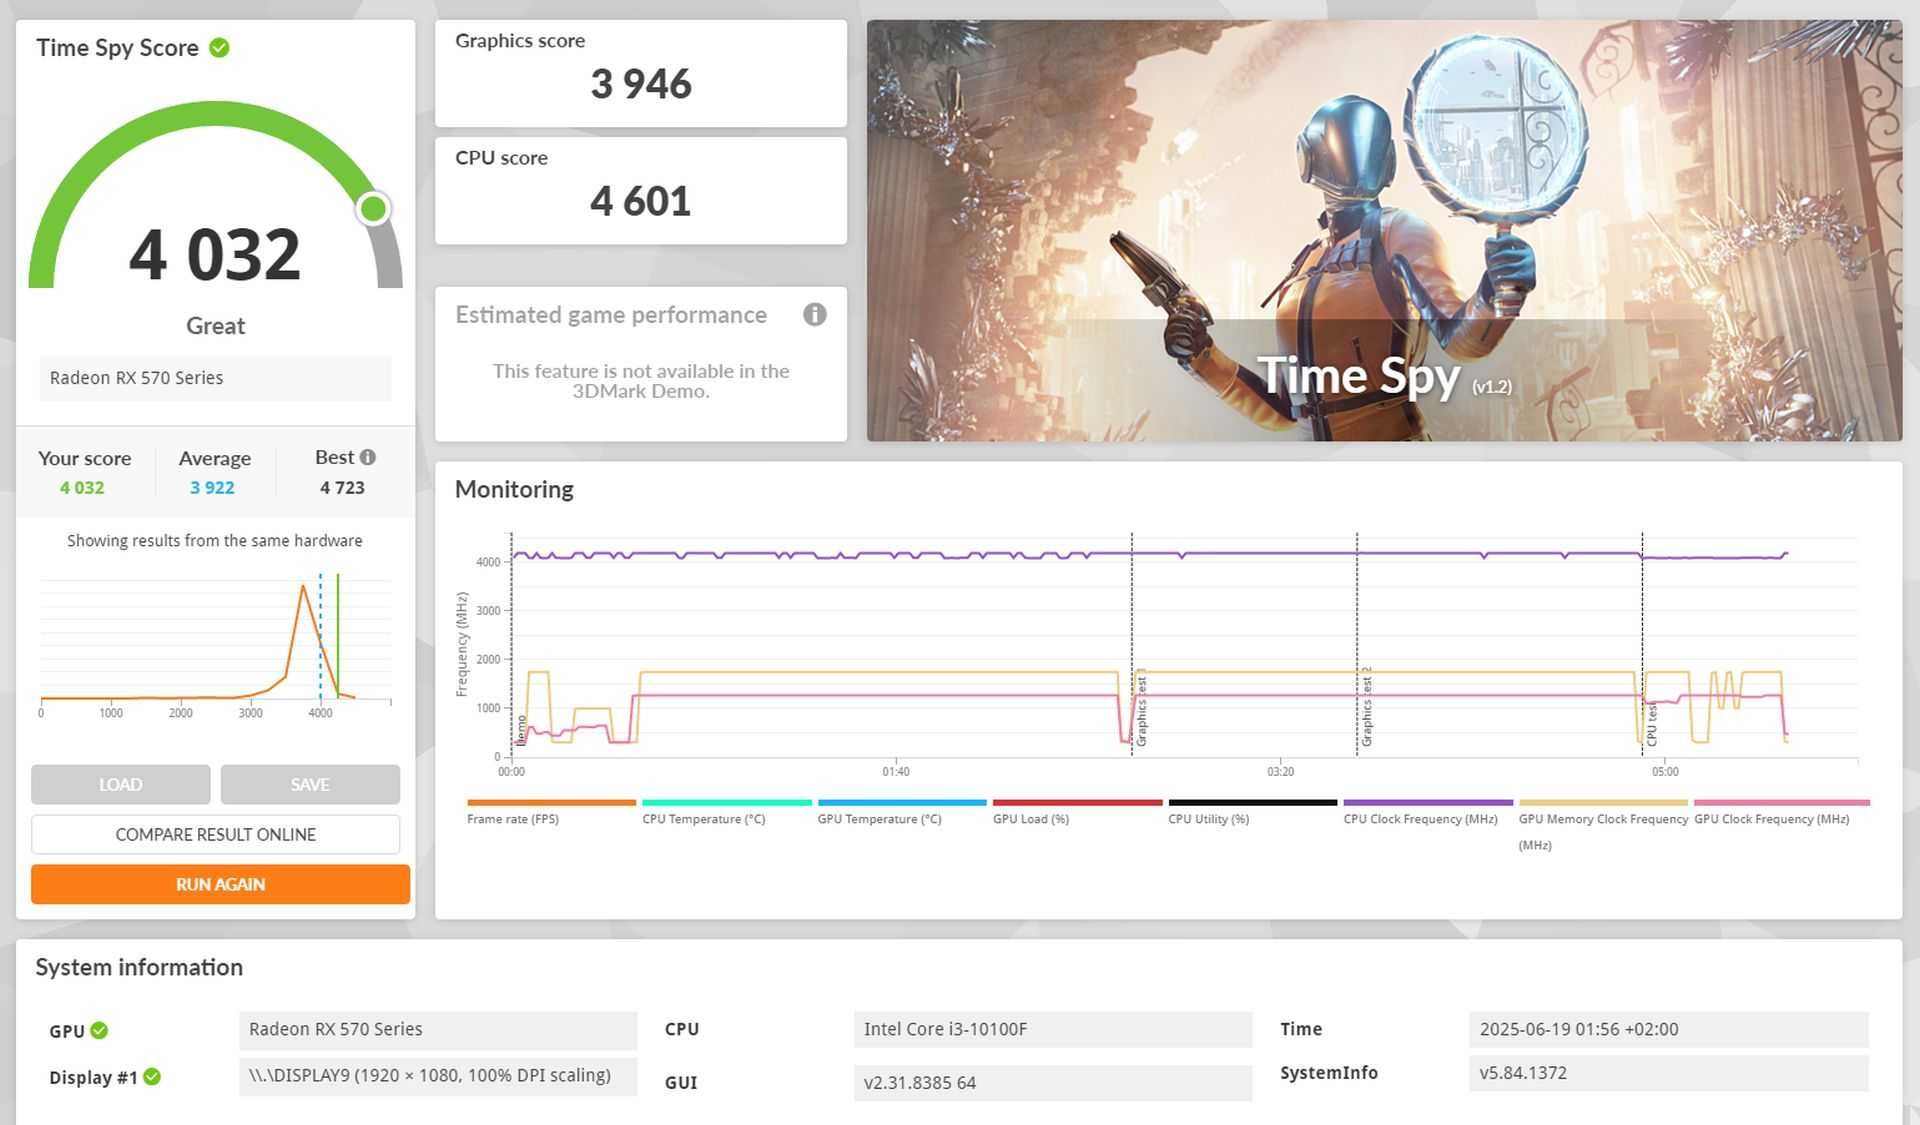Click the Demo marker at chart start
Viewport: 1920px width, 1125px height.
[511, 645]
